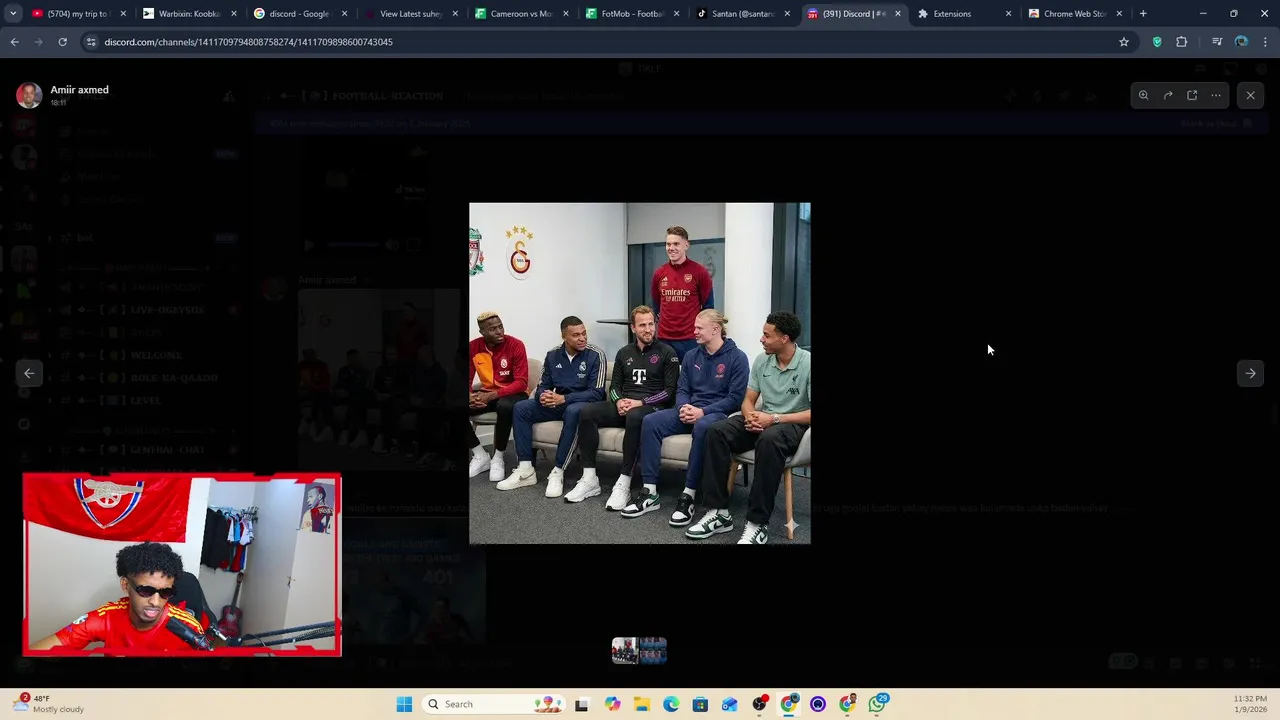
Task: Open OBS Studio from the taskbar
Action: coord(760,704)
